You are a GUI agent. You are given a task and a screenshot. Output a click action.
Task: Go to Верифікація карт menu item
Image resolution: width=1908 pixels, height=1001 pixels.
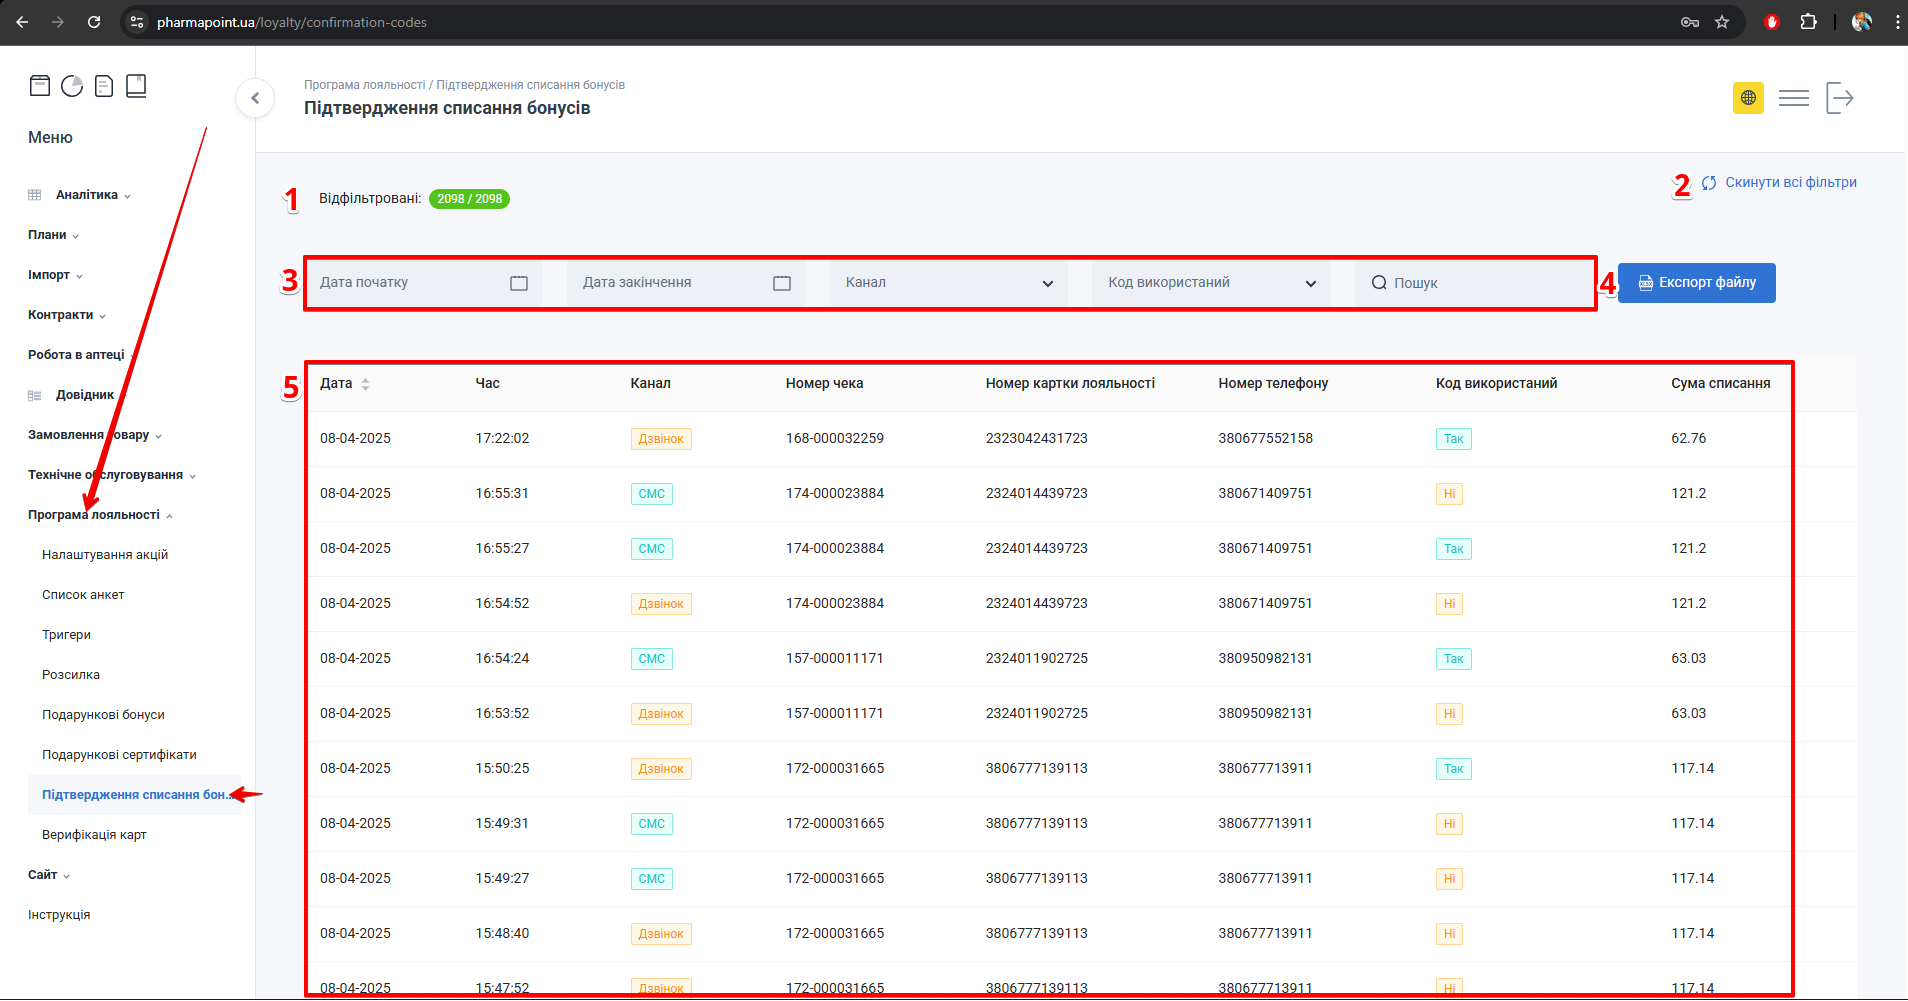94,835
